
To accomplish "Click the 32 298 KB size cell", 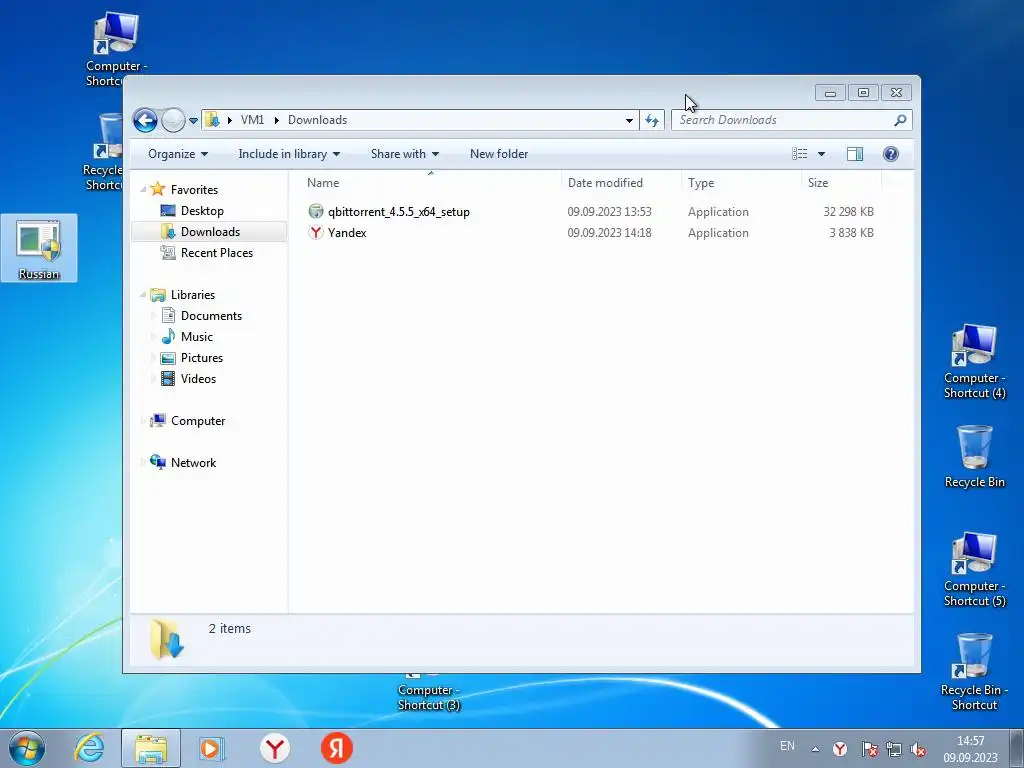I will pyautogui.click(x=848, y=212).
